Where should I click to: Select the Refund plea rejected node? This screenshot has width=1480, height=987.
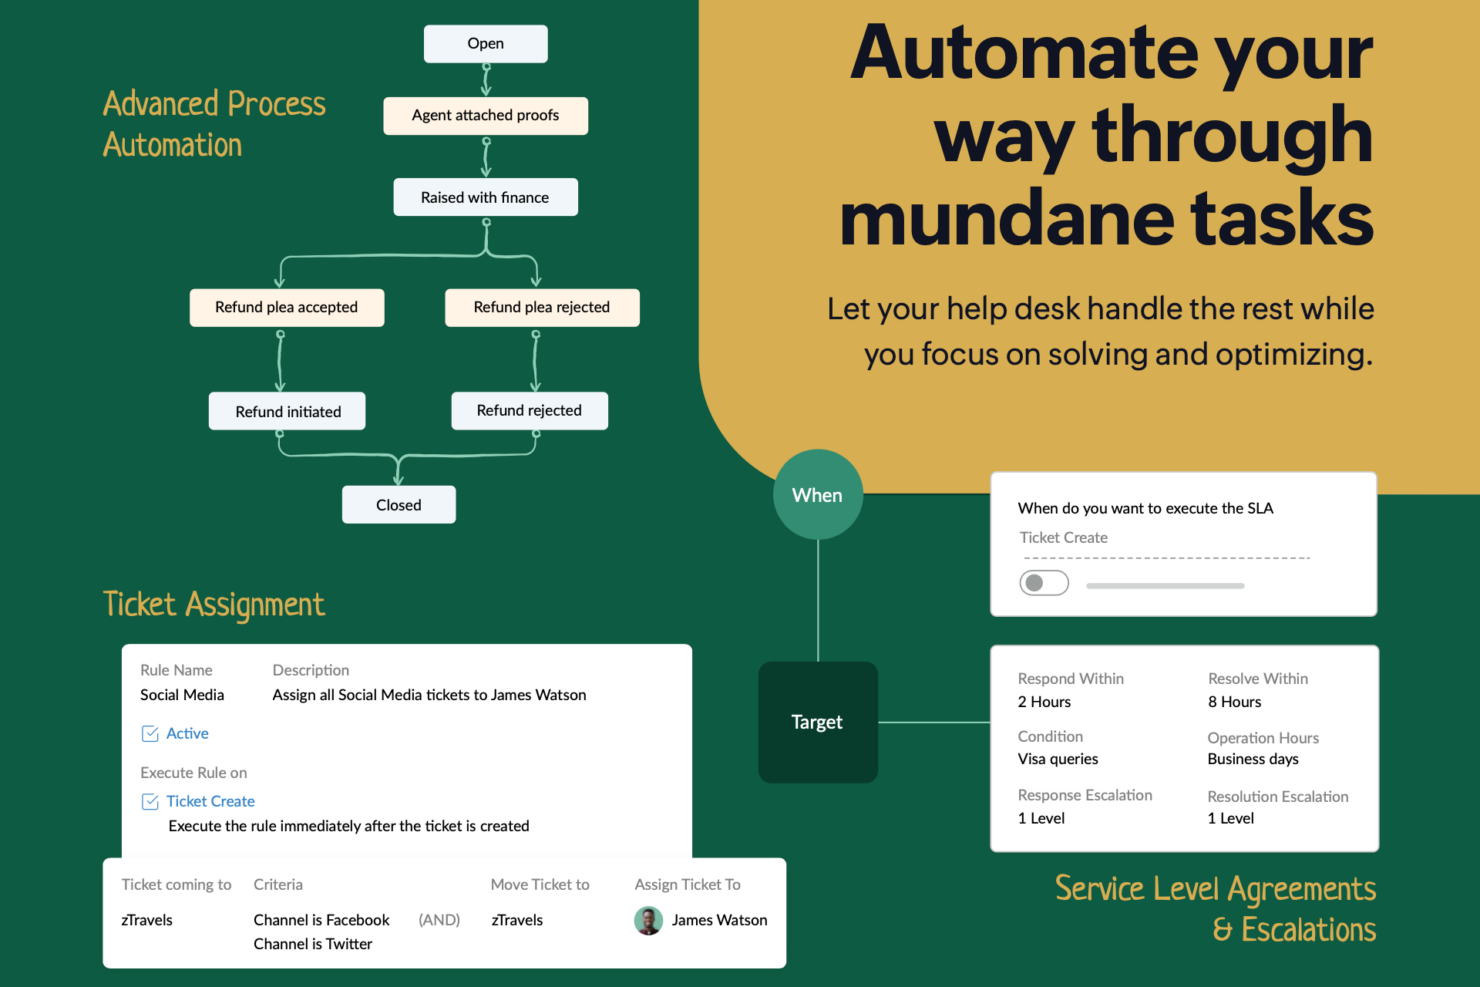541,308
